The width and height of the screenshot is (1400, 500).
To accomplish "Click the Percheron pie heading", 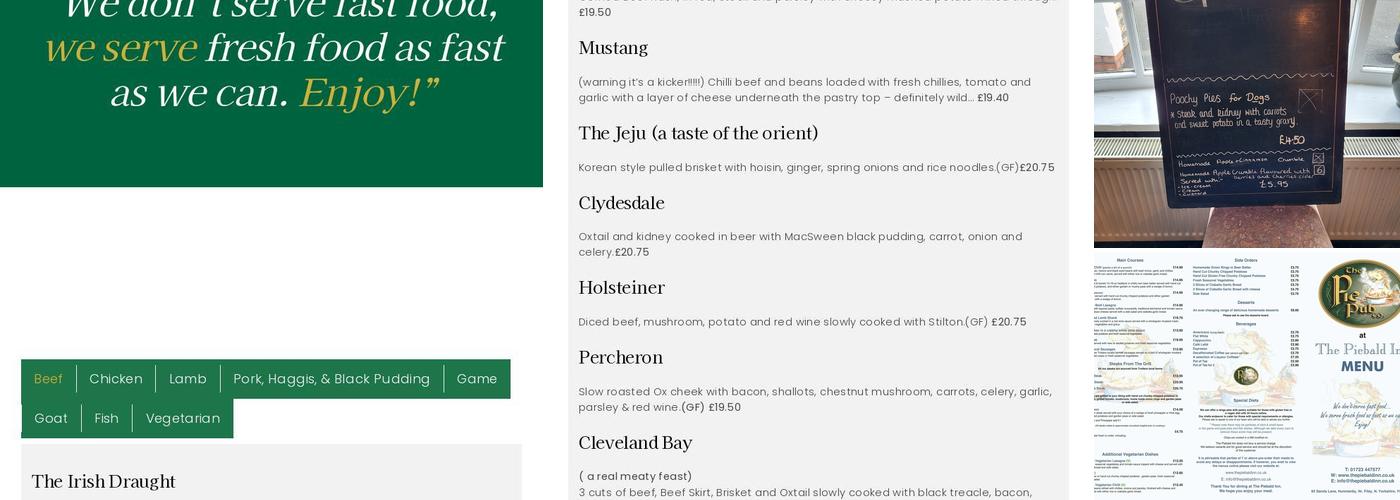I will coord(620,358).
